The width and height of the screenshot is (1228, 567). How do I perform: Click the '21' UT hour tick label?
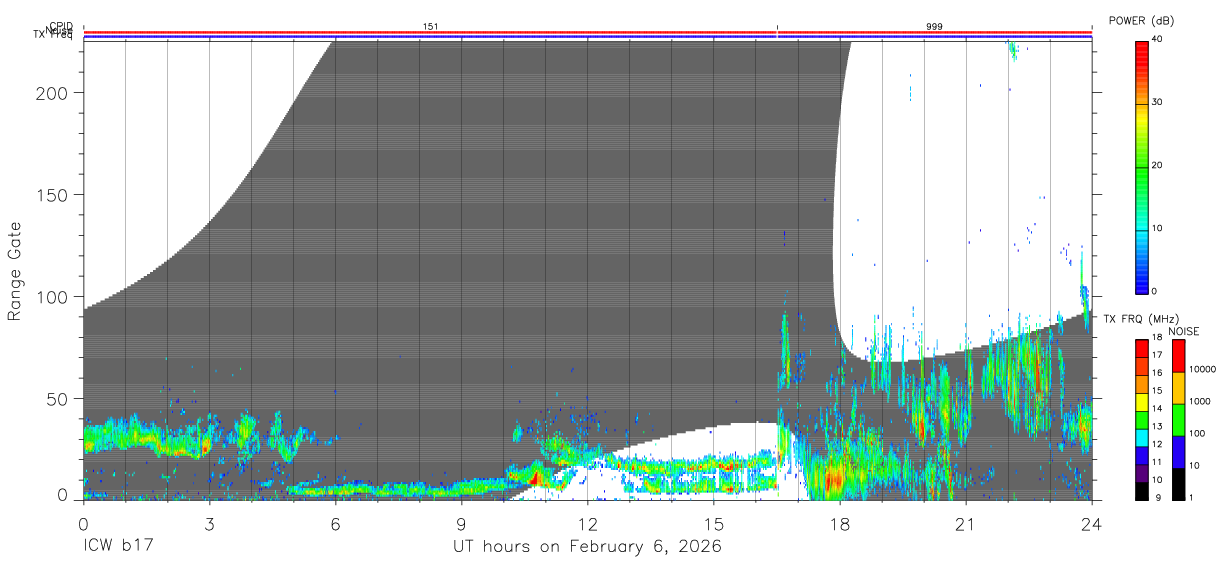[x=965, y=524]
